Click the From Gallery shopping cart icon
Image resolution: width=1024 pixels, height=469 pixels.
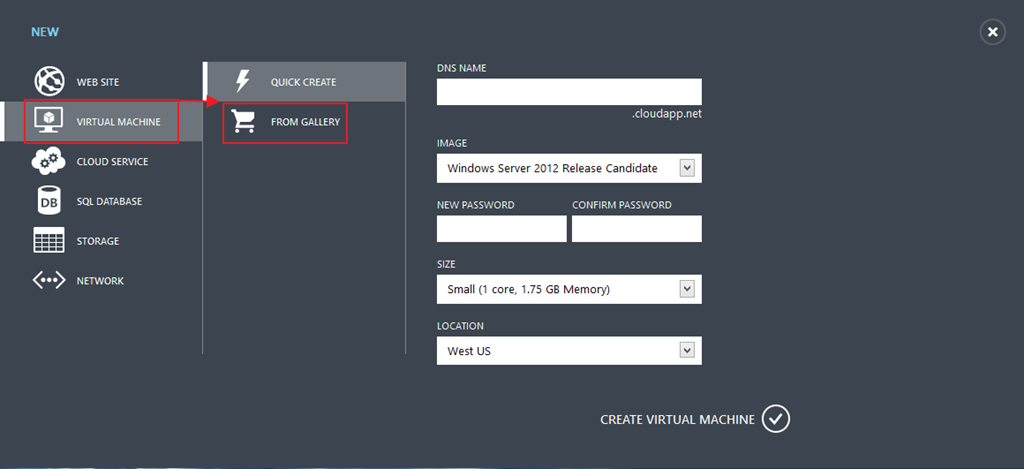coord(244,121)
